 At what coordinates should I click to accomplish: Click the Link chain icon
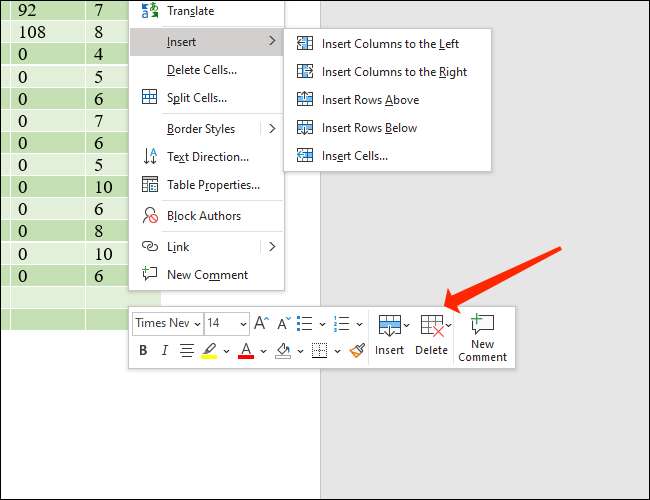point(150,246)
